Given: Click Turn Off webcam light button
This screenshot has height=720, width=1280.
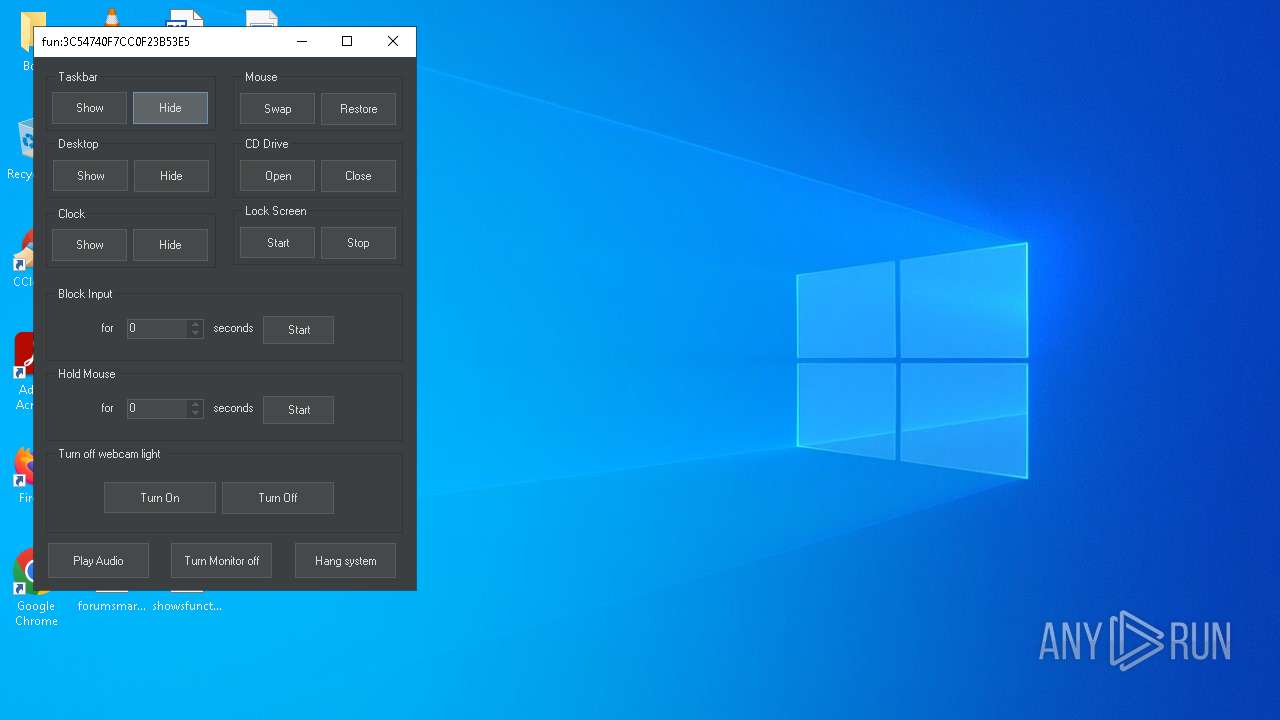Looking at the screenshot, I should 278,498.
